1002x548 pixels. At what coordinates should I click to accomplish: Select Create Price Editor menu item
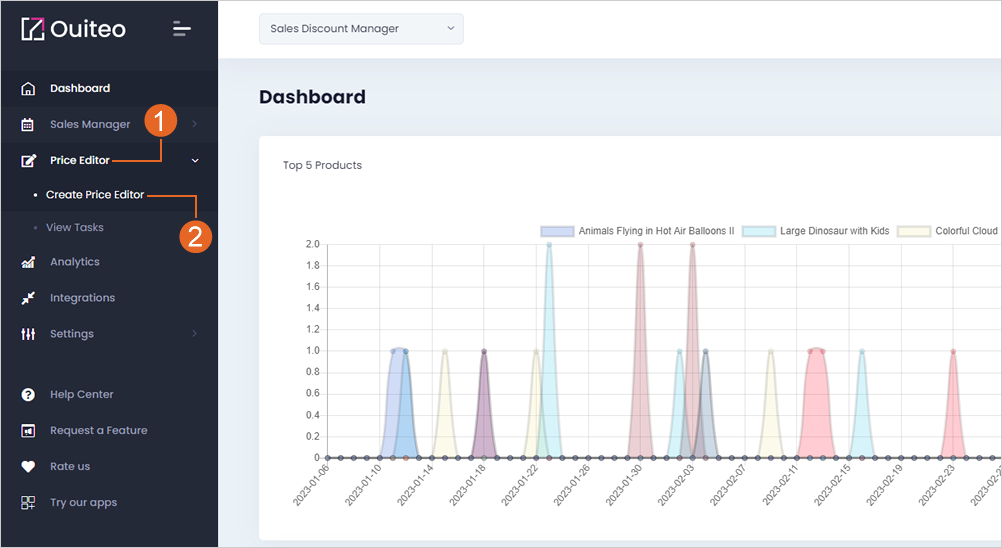coord(95,195)
